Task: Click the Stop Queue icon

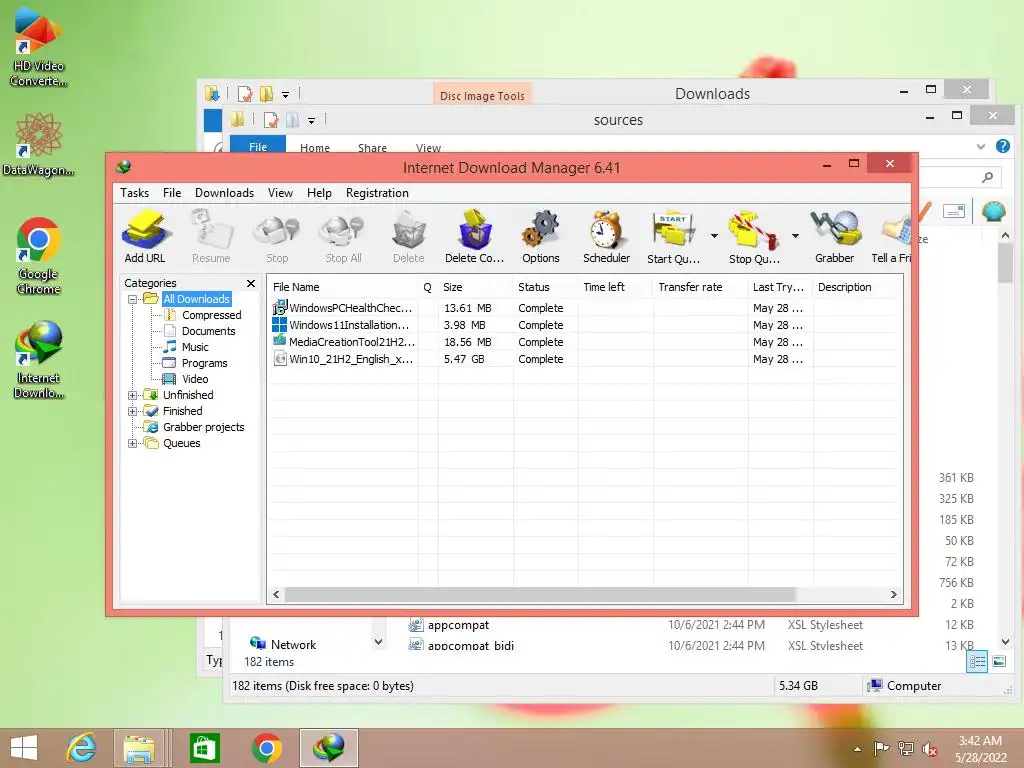Action: (754, 236)
